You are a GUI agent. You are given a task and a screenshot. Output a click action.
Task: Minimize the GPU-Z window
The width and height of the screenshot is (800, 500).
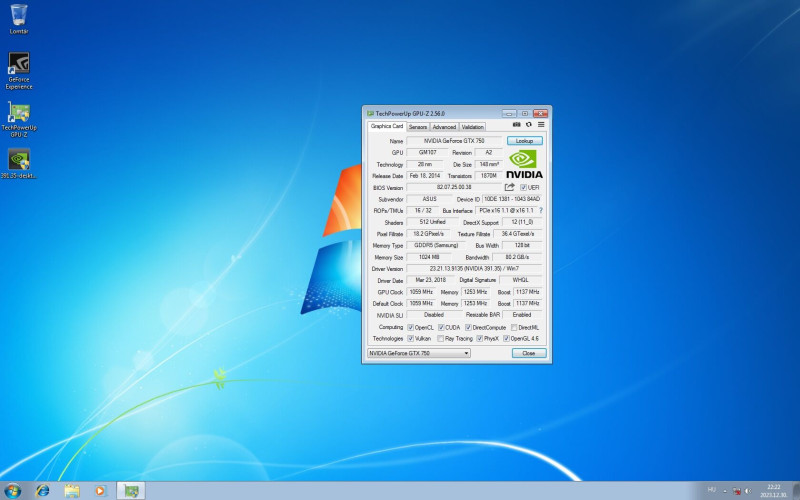pyautogui.click(x=509, y=113)
